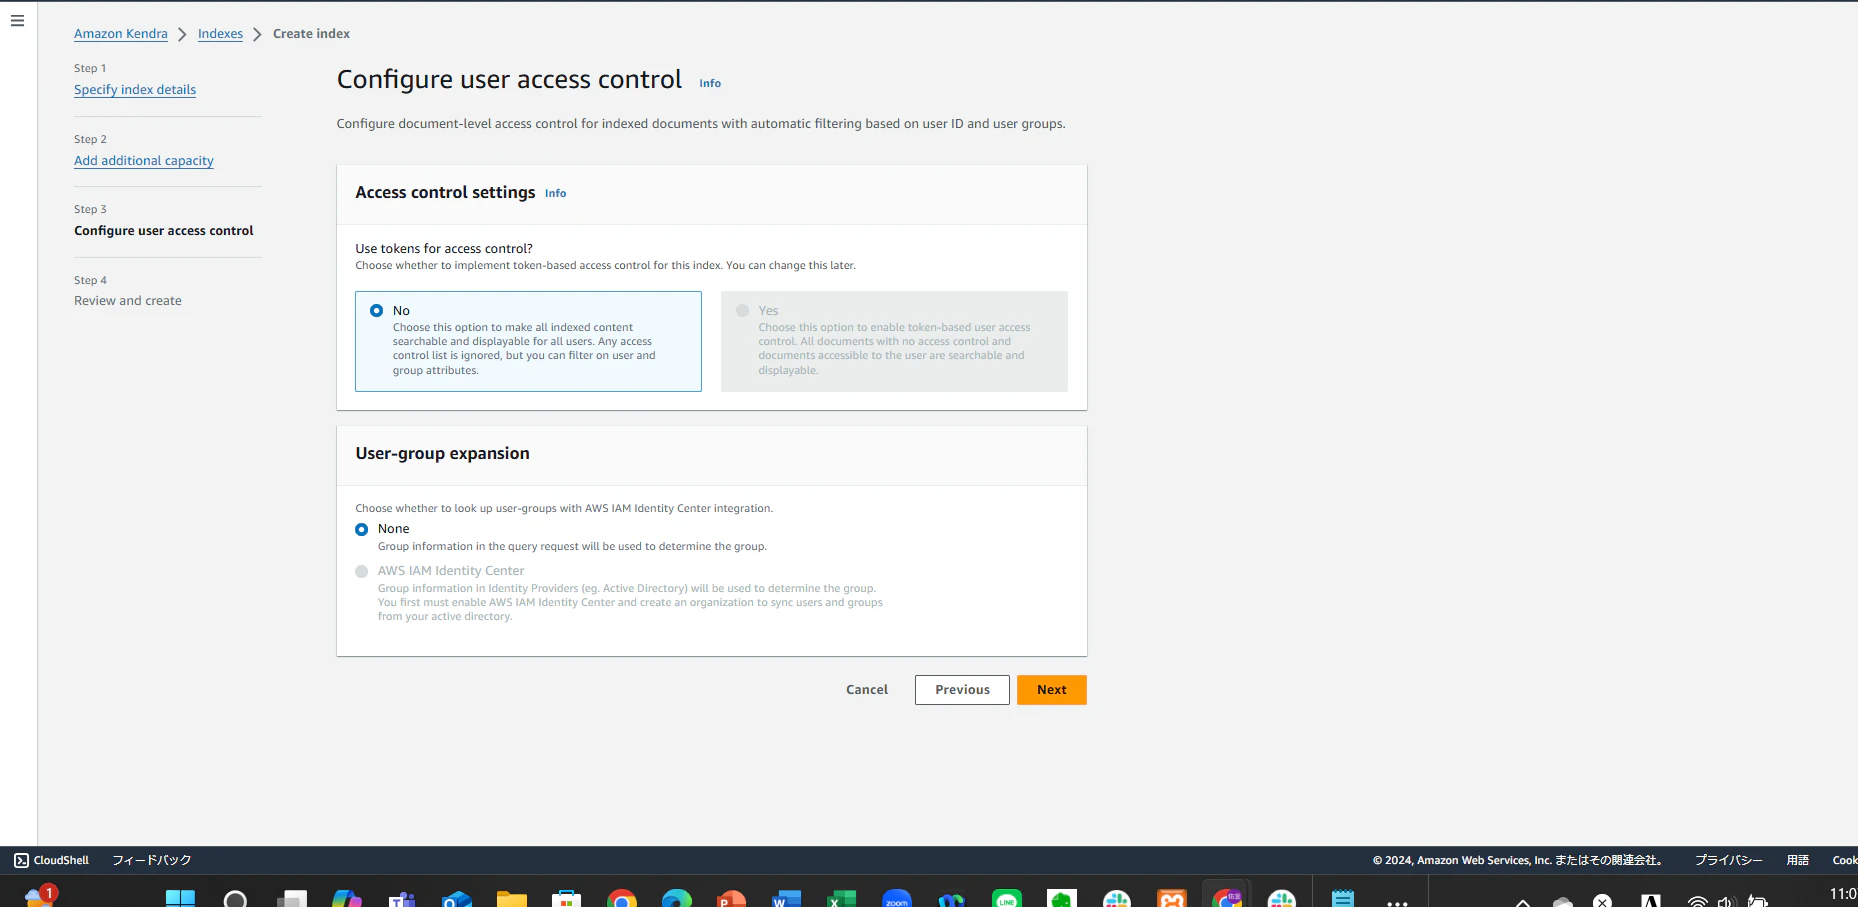The image size is (1858, 907).
Task: Click the Next button
Action: click(1052, 690)
